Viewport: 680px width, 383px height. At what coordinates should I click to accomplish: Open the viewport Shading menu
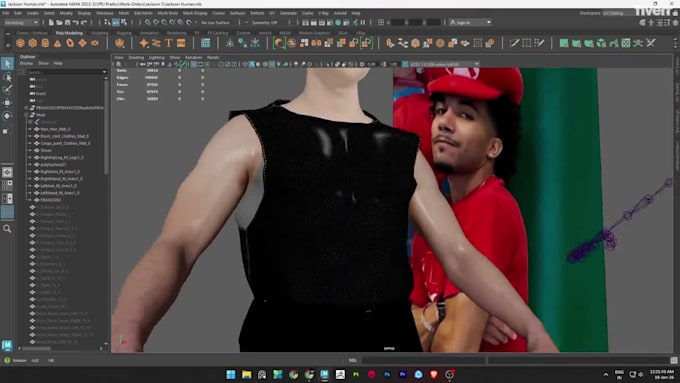tap(136, 57)
